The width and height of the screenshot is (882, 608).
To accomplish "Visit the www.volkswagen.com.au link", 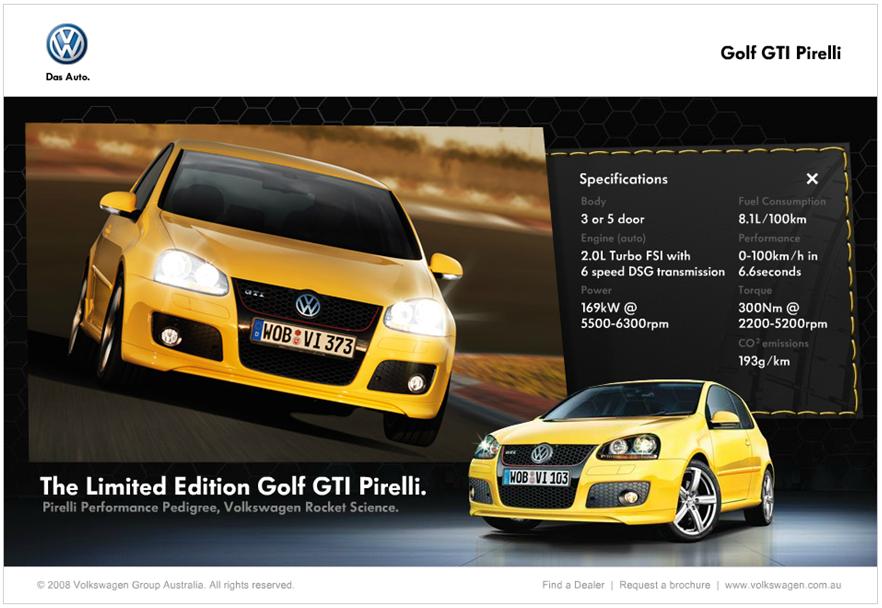I will [x=783, y=585].
